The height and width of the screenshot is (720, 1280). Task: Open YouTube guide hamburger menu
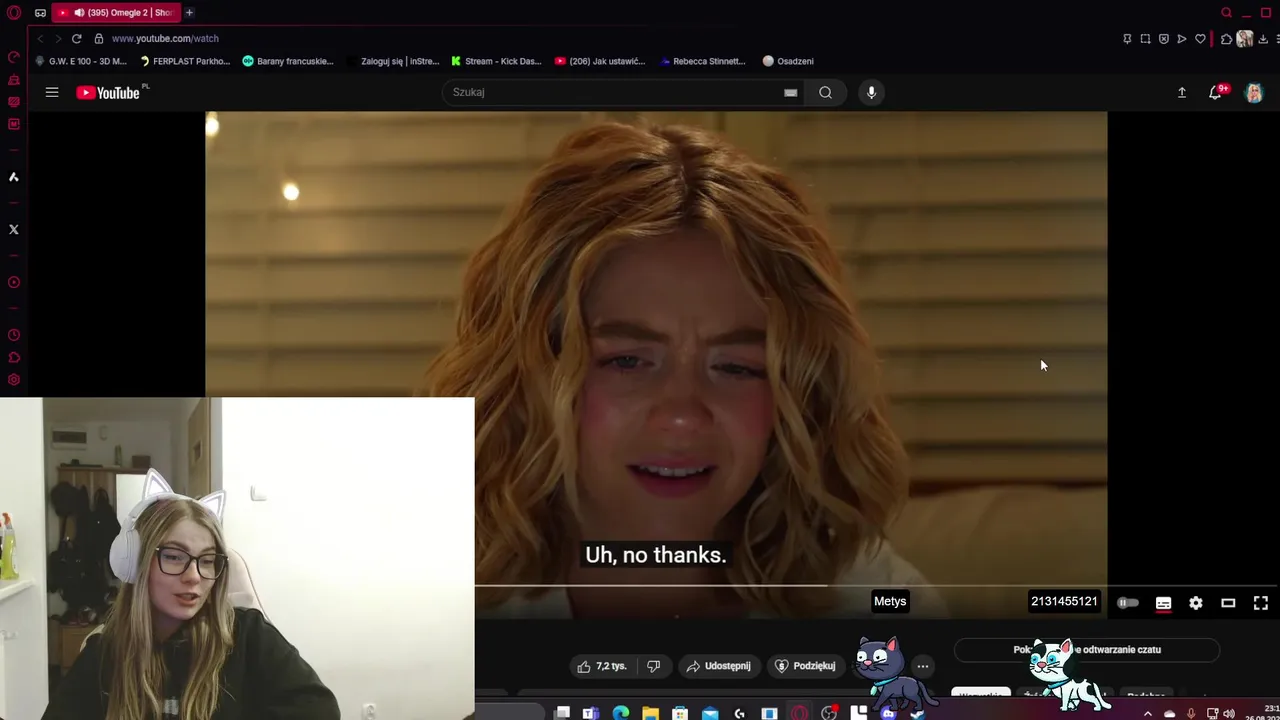tap(52, 92)
